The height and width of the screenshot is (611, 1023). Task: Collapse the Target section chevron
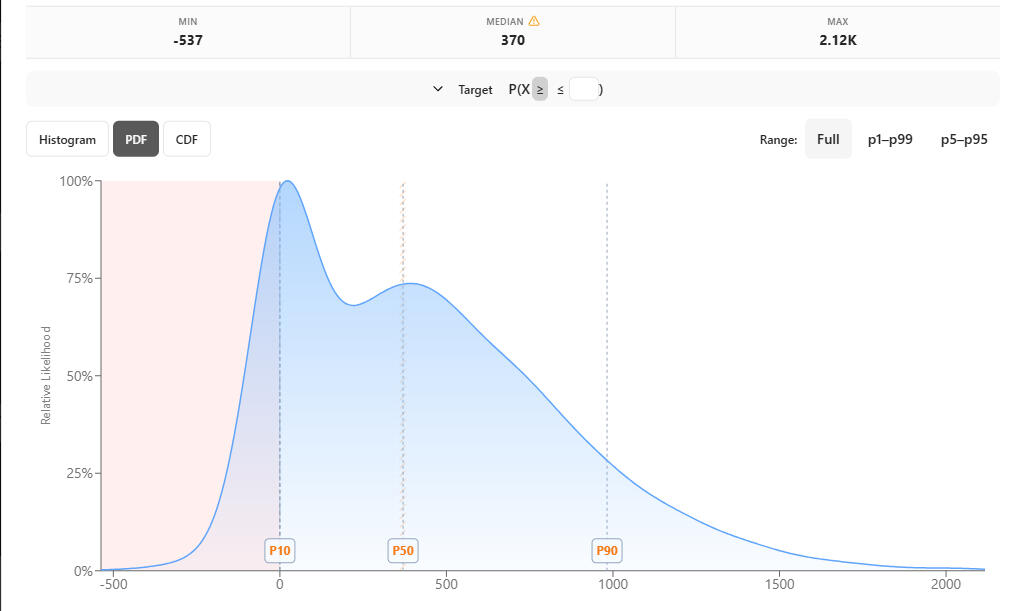[x=437, y=89]
